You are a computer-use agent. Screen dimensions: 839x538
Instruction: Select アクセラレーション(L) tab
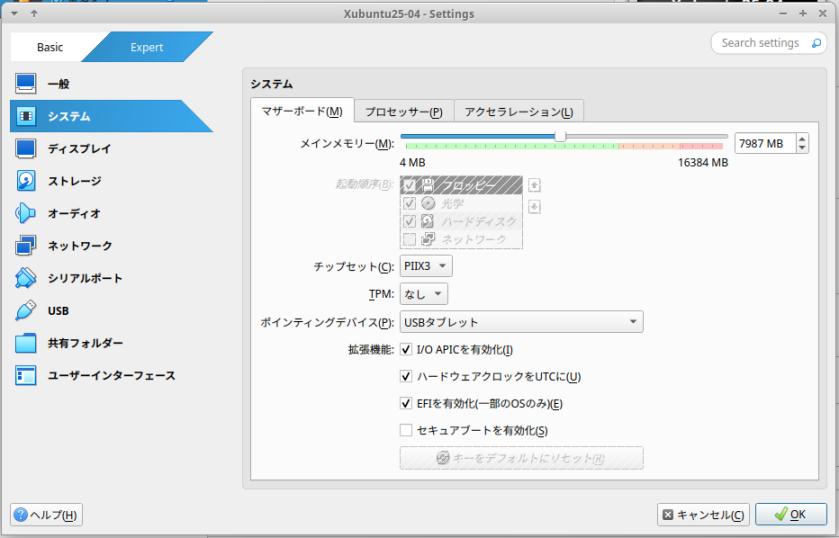tap(518, 111)
